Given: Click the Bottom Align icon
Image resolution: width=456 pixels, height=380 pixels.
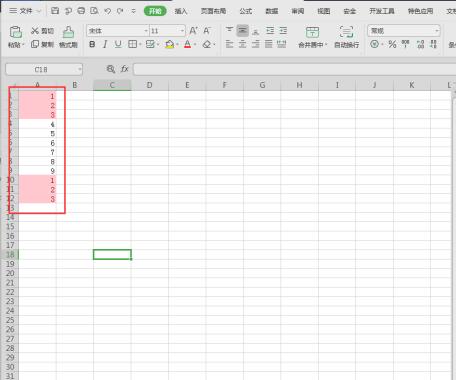Looking at the screenshot, I should point(256,31).
